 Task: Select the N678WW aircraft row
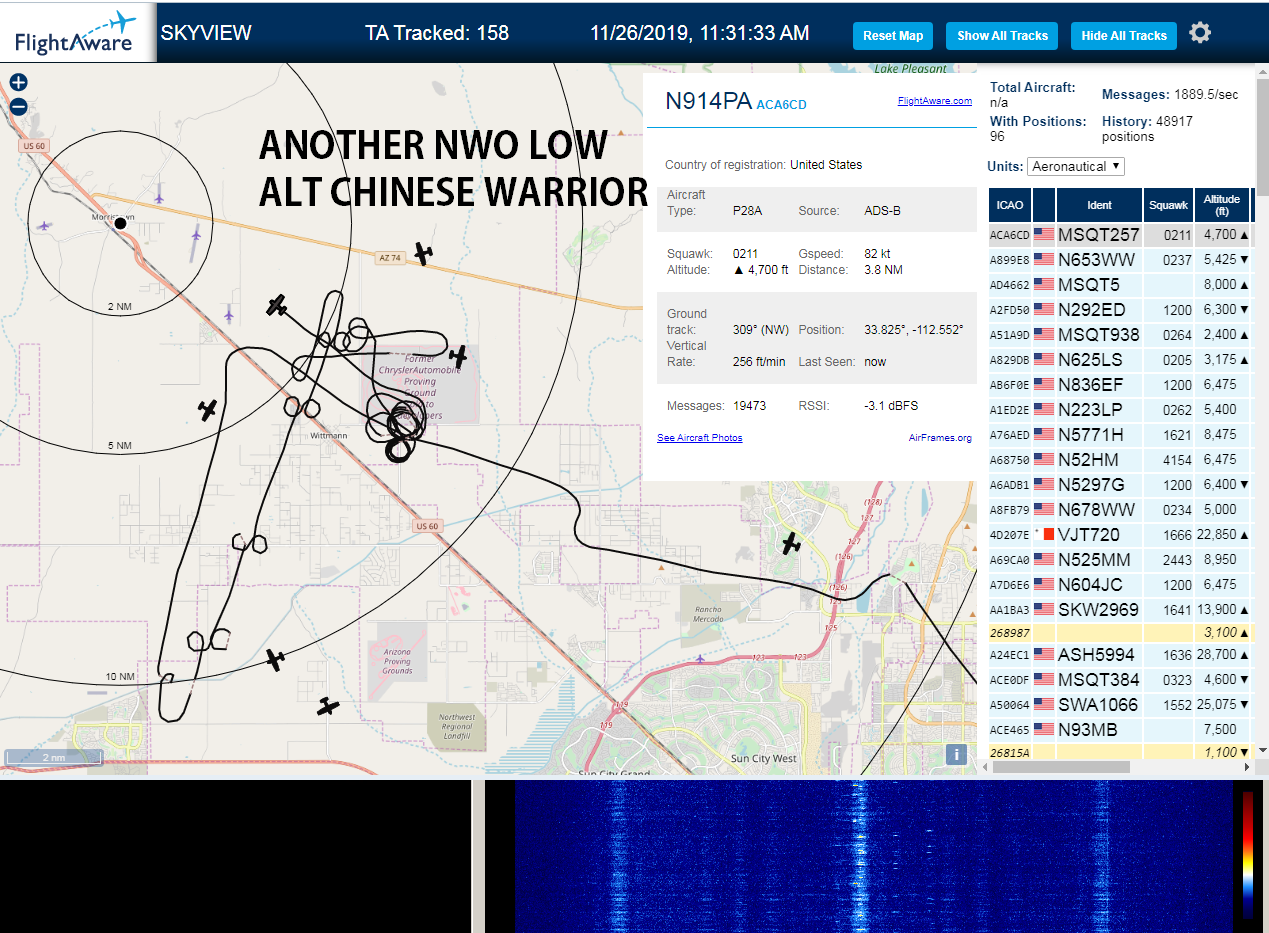1119,510
